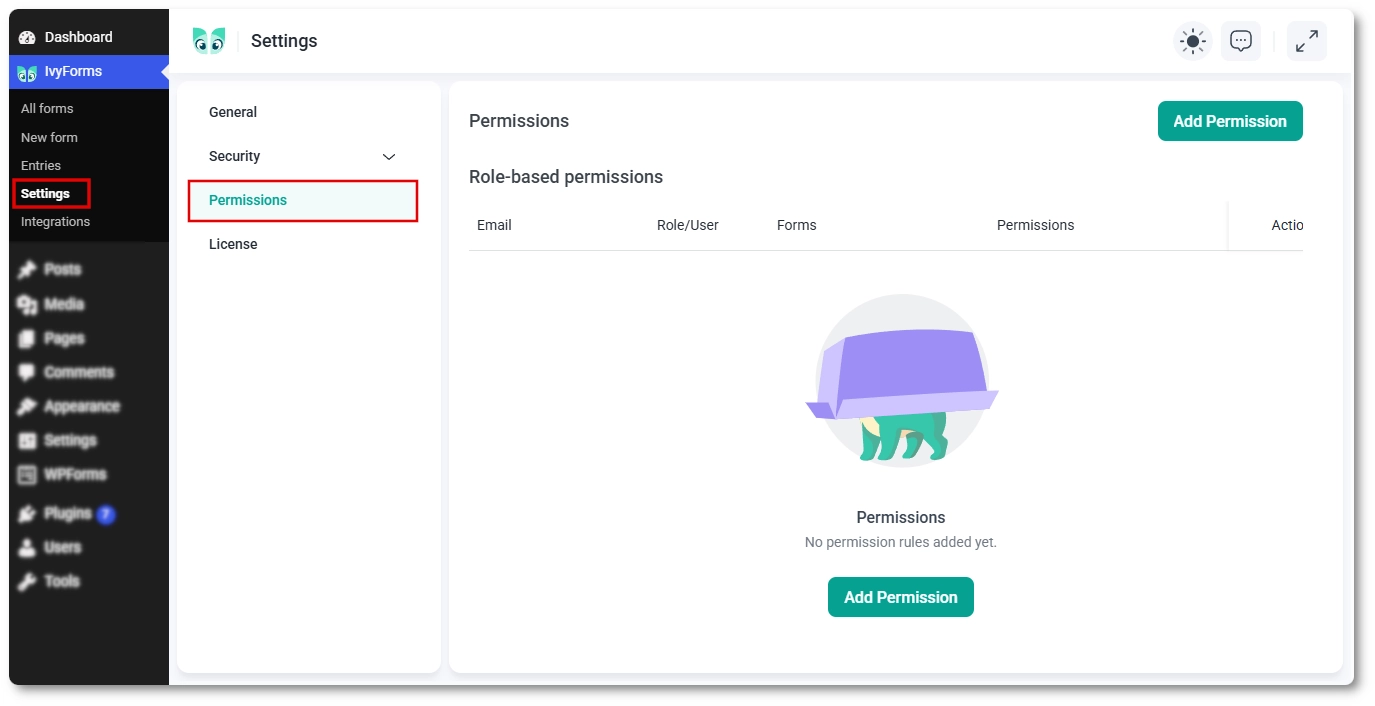Click the WordPress Settings icon

(28, 440)
